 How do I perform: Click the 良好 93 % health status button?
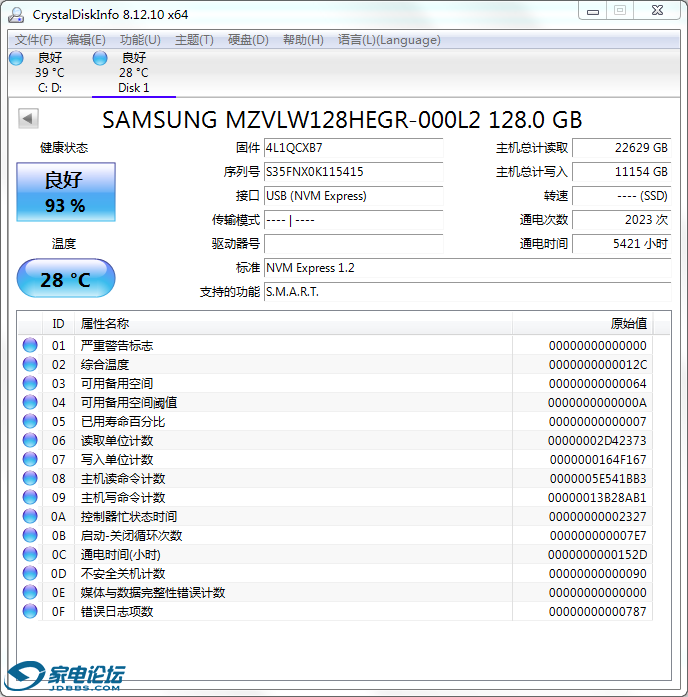click(66, 192)
